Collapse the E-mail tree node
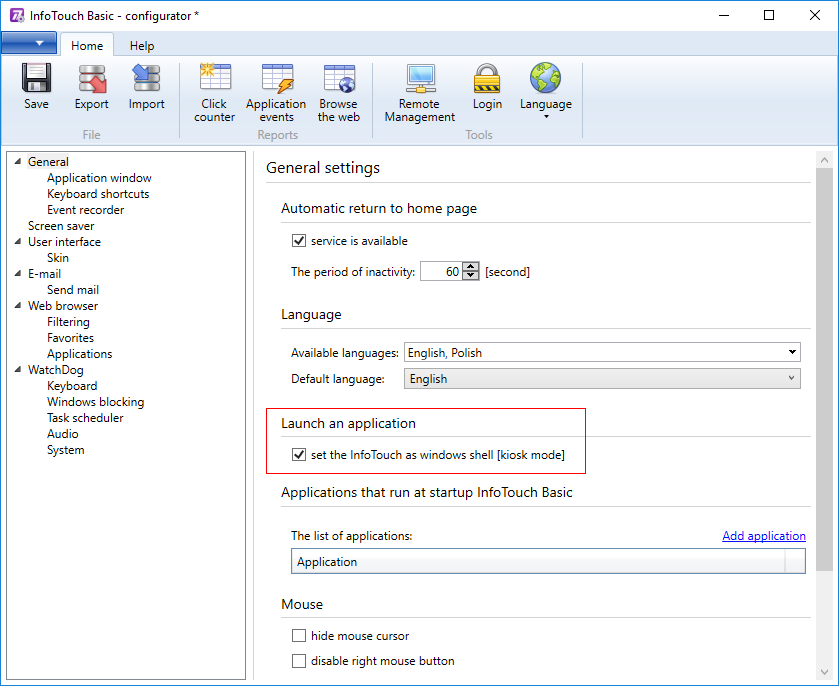Image resolution: width=839 pixels, height=686 pixels. tap(18, 273)
